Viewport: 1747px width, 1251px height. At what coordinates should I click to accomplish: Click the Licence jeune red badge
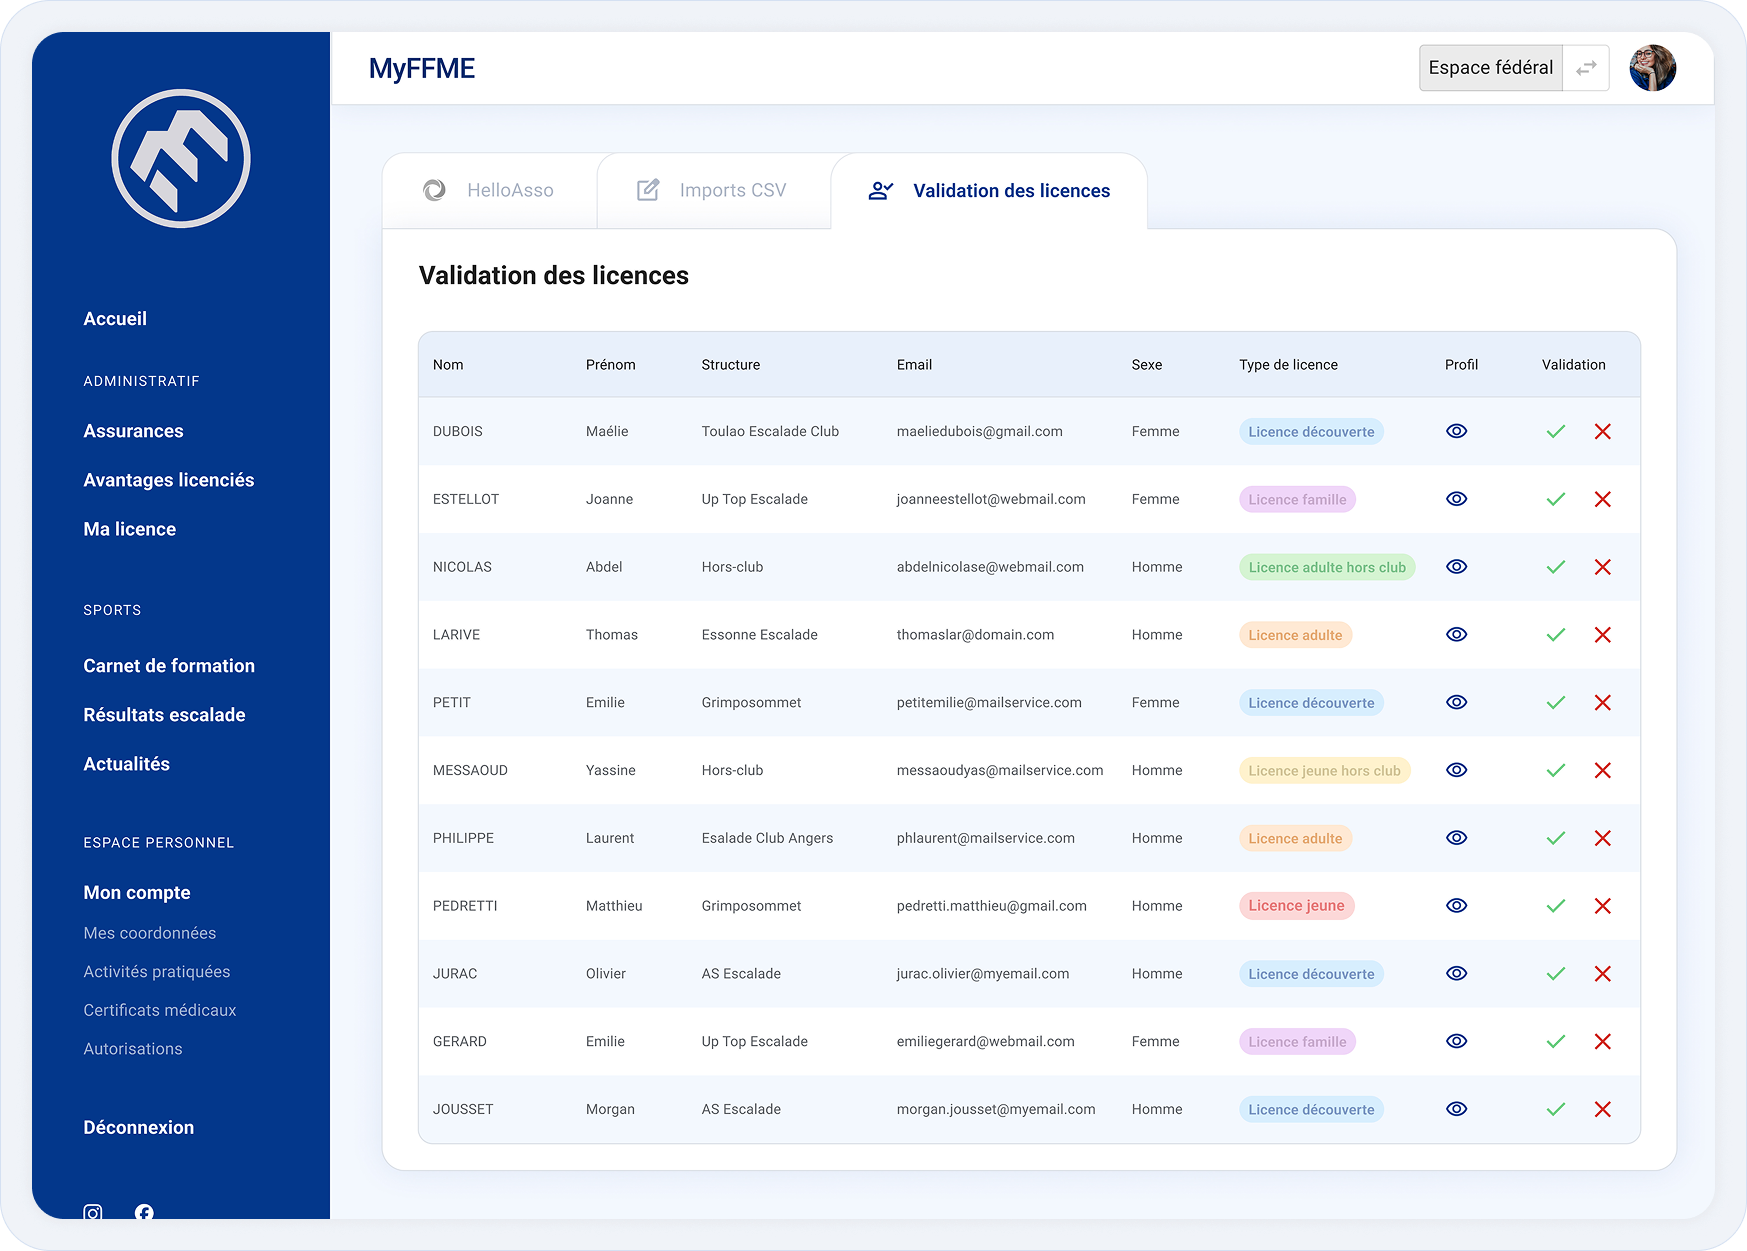(x=1296, y=906)
